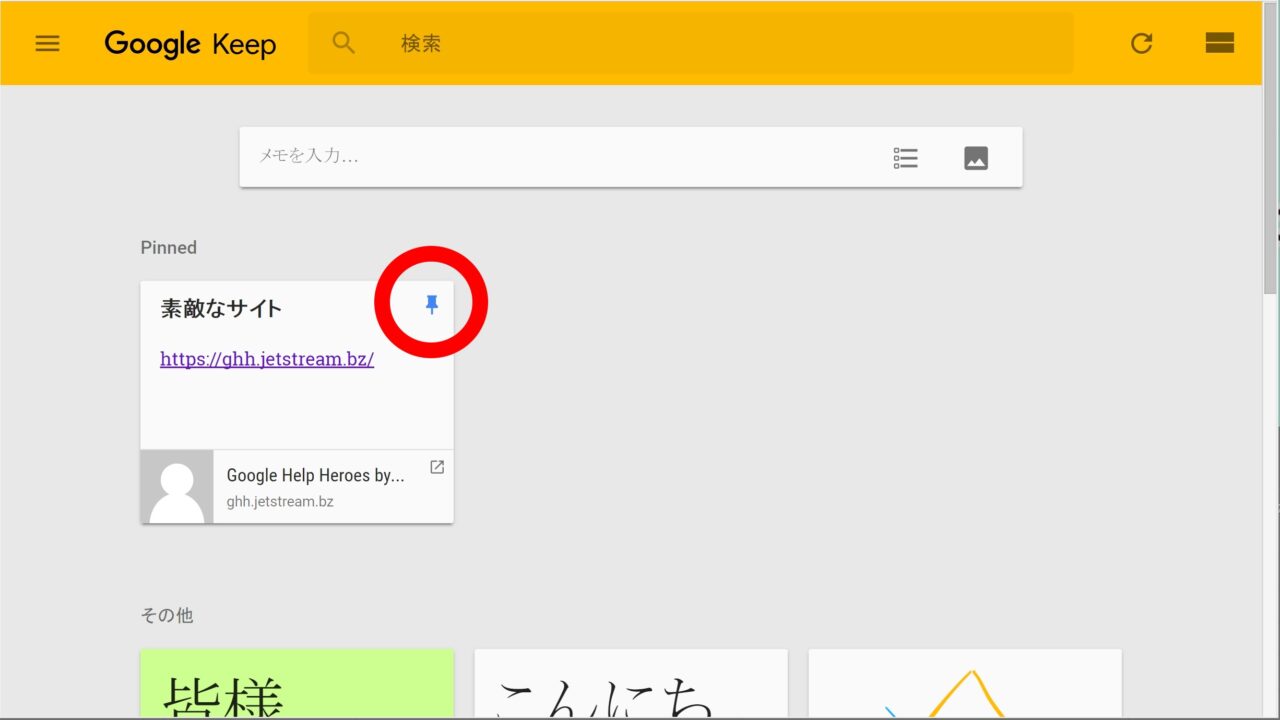Toggle the list view layout icon

(x=1219, y=43)
